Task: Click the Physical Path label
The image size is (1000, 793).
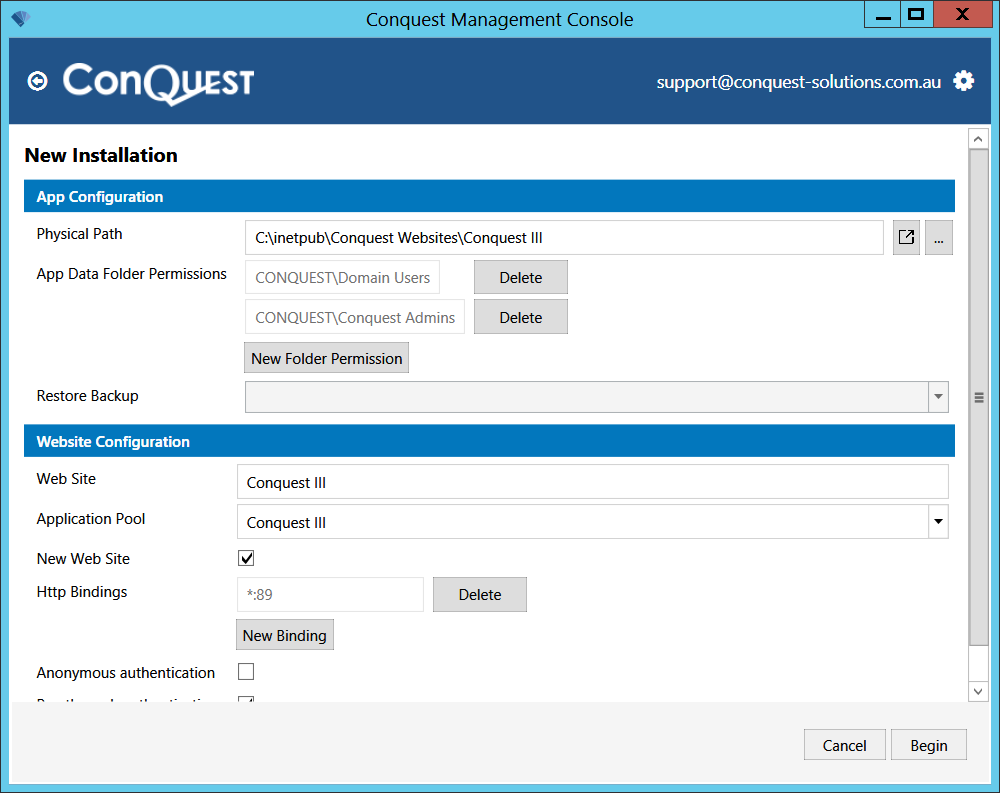Action: (79, 233)
